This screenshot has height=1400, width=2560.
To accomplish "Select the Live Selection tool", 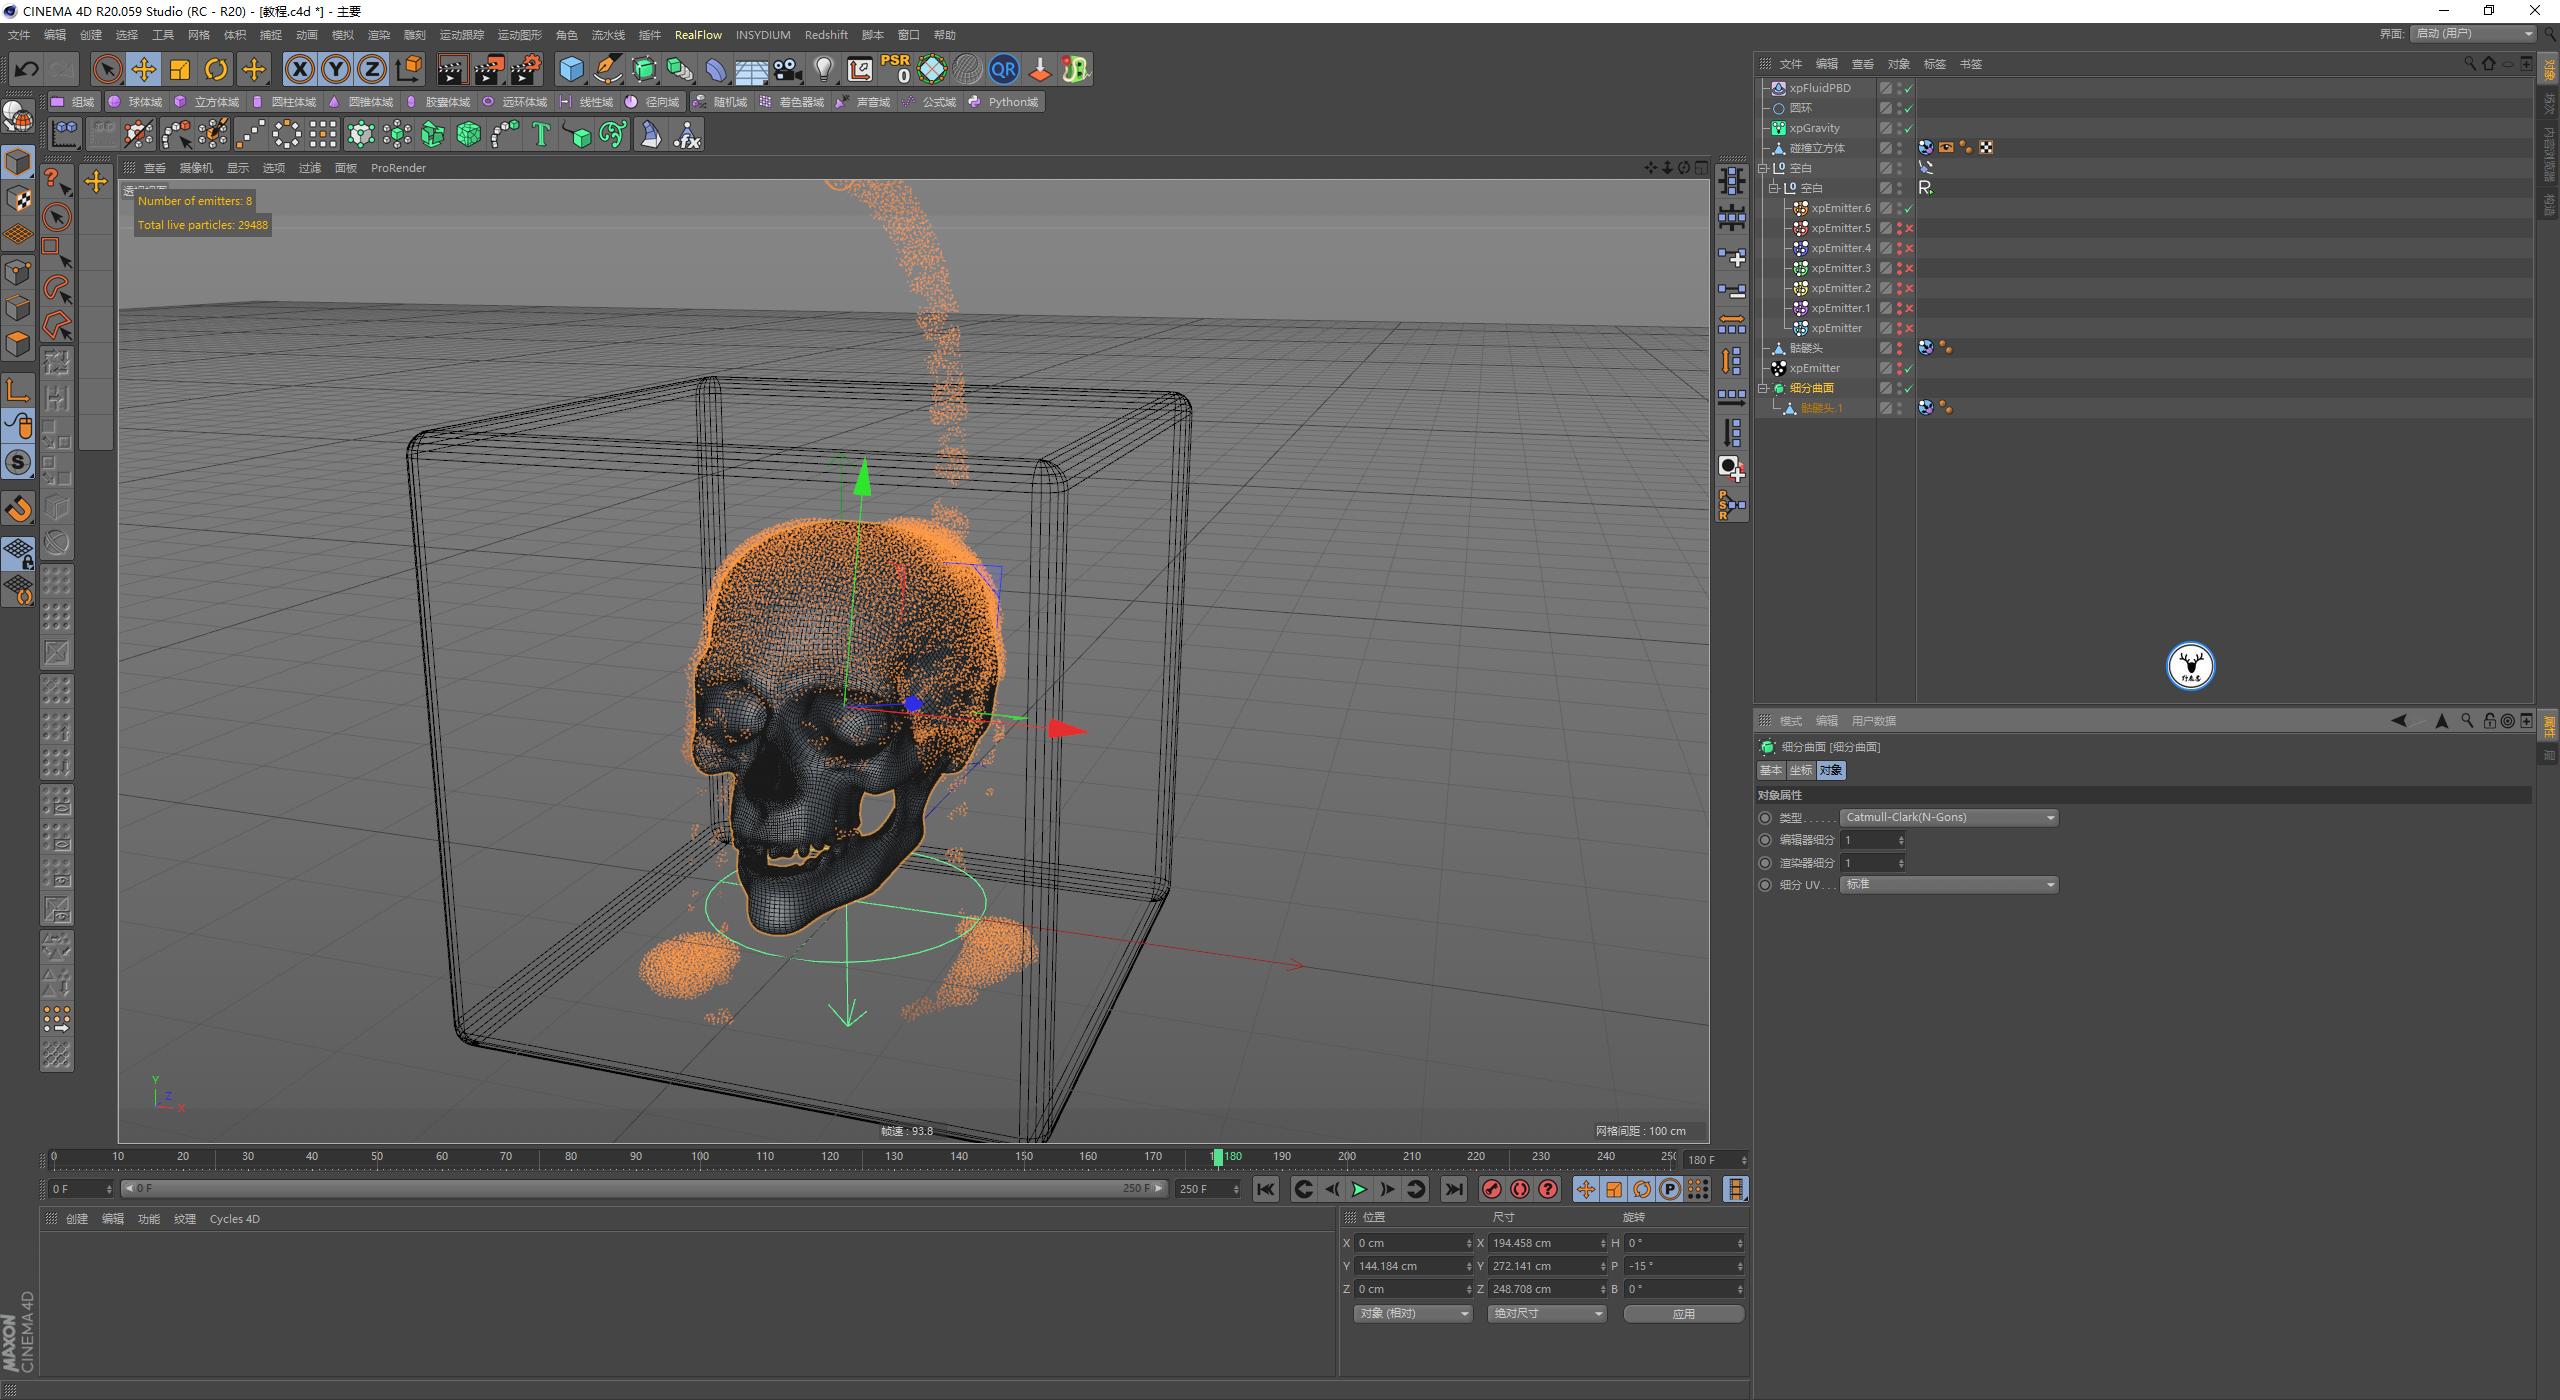I will 105,69.
